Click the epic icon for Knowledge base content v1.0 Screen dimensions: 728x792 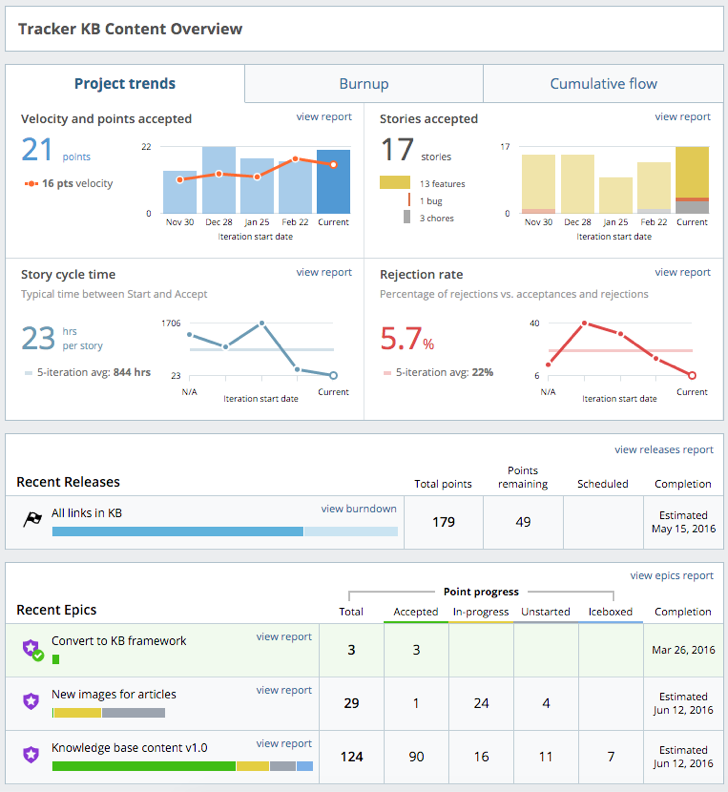point(32,755)
